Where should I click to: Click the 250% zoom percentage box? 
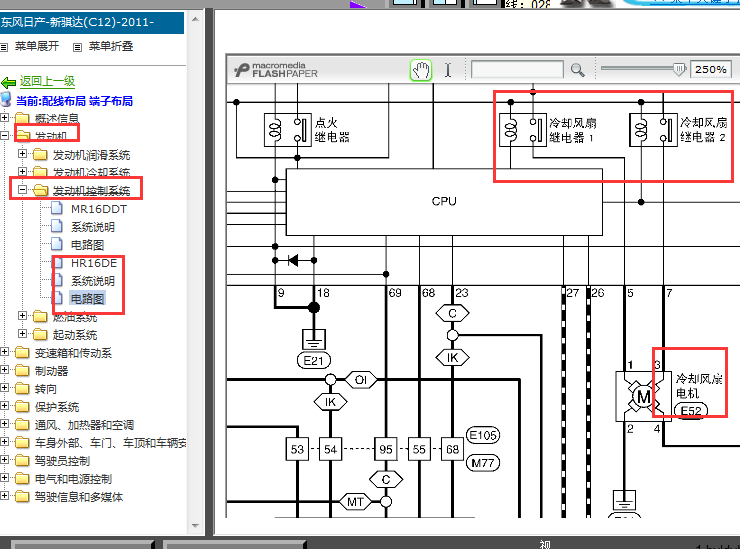710,69
